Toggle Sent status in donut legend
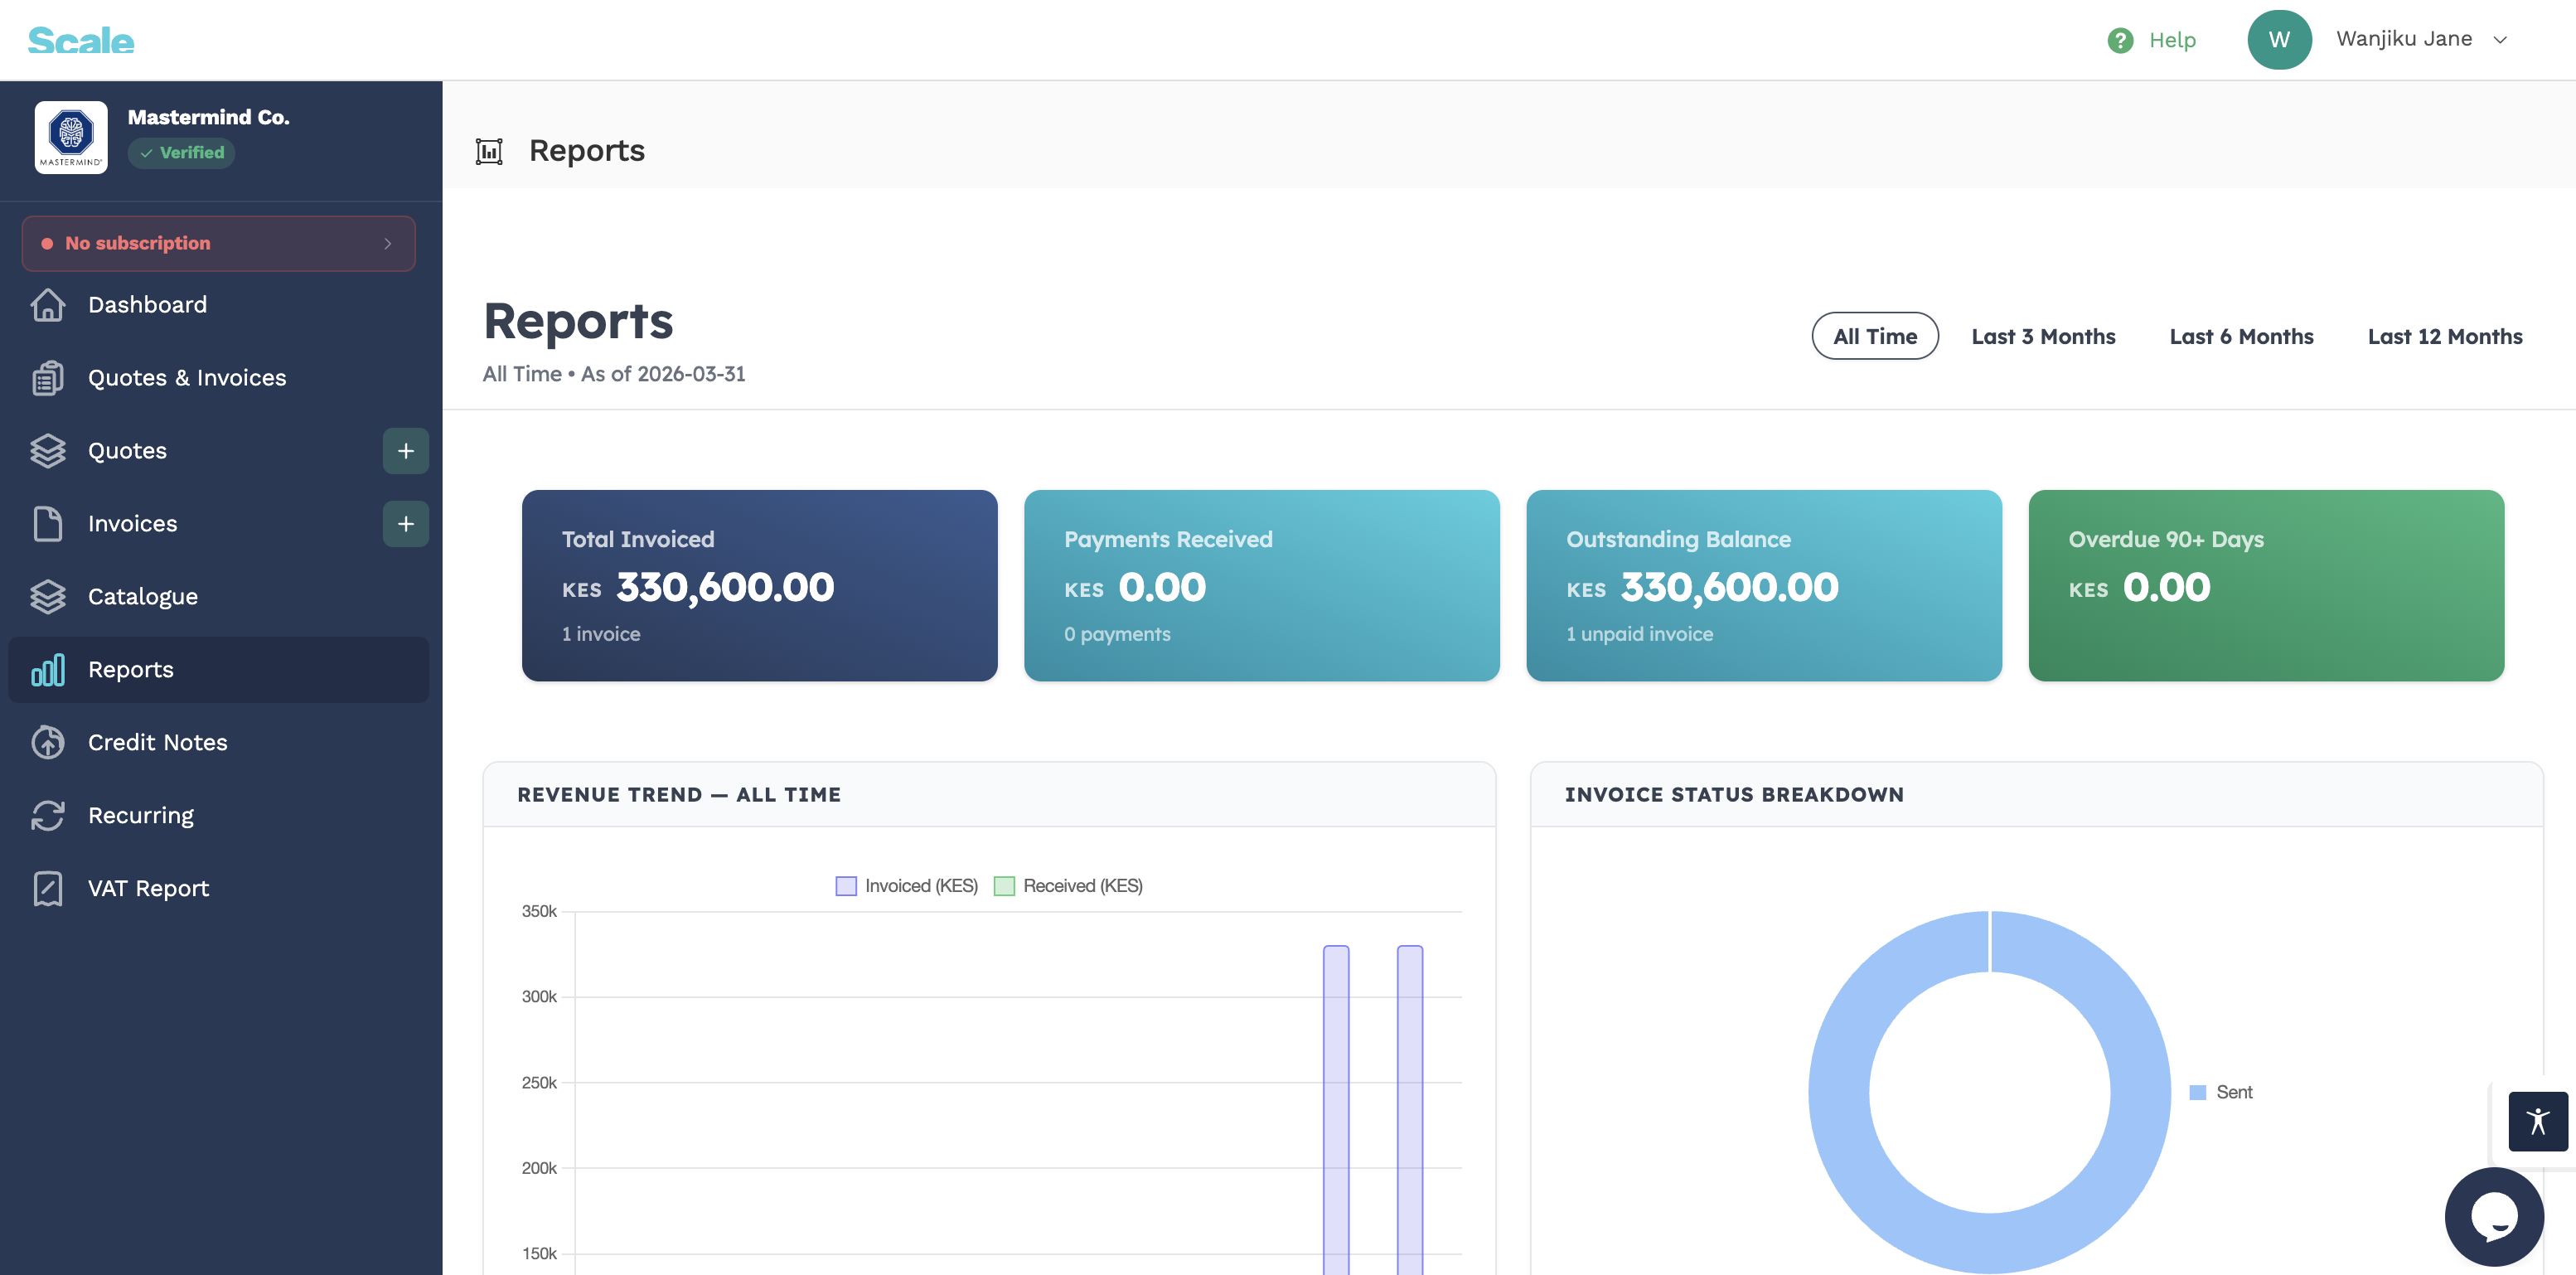Viewport: 2576px width, 1275px height. click(x=2221, y=1092)
